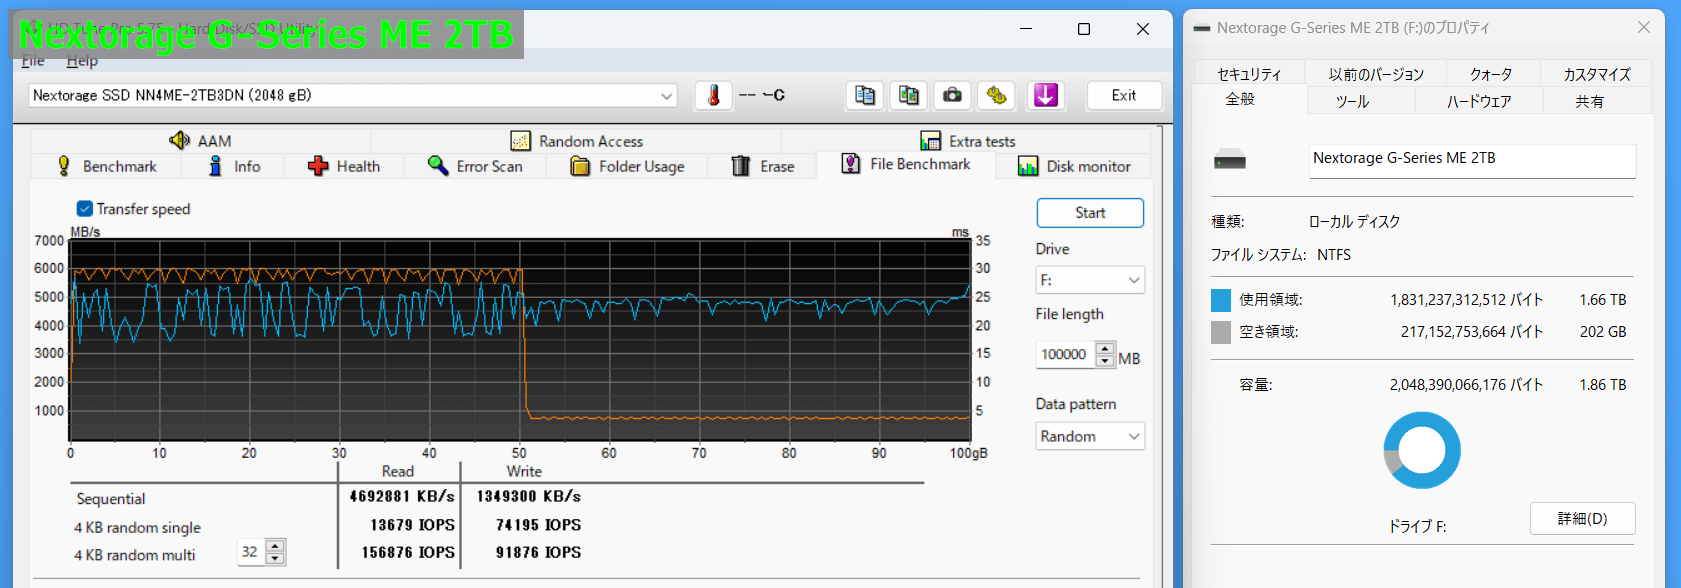Viewport: 1681px width, 588px height.
Task: Open 以前のバージョン tab in properties
Action: coord(1376,74)
